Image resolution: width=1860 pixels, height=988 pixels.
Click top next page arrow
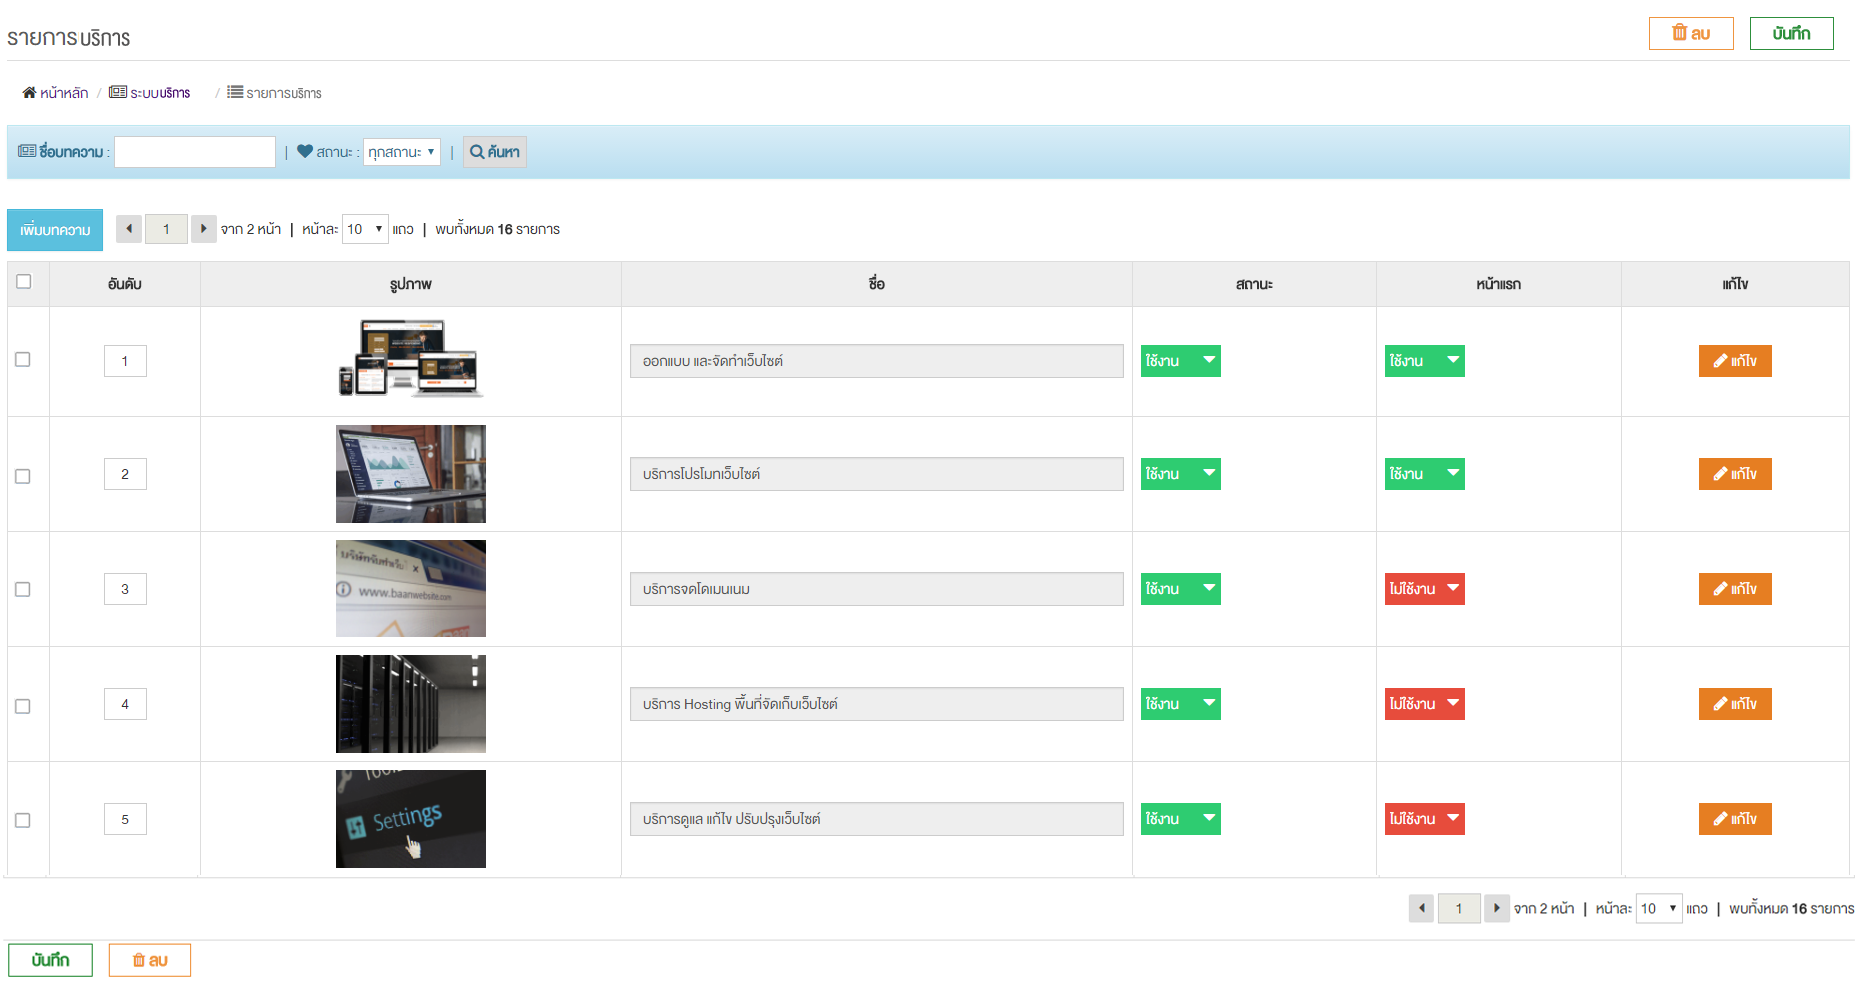(204, 229)
